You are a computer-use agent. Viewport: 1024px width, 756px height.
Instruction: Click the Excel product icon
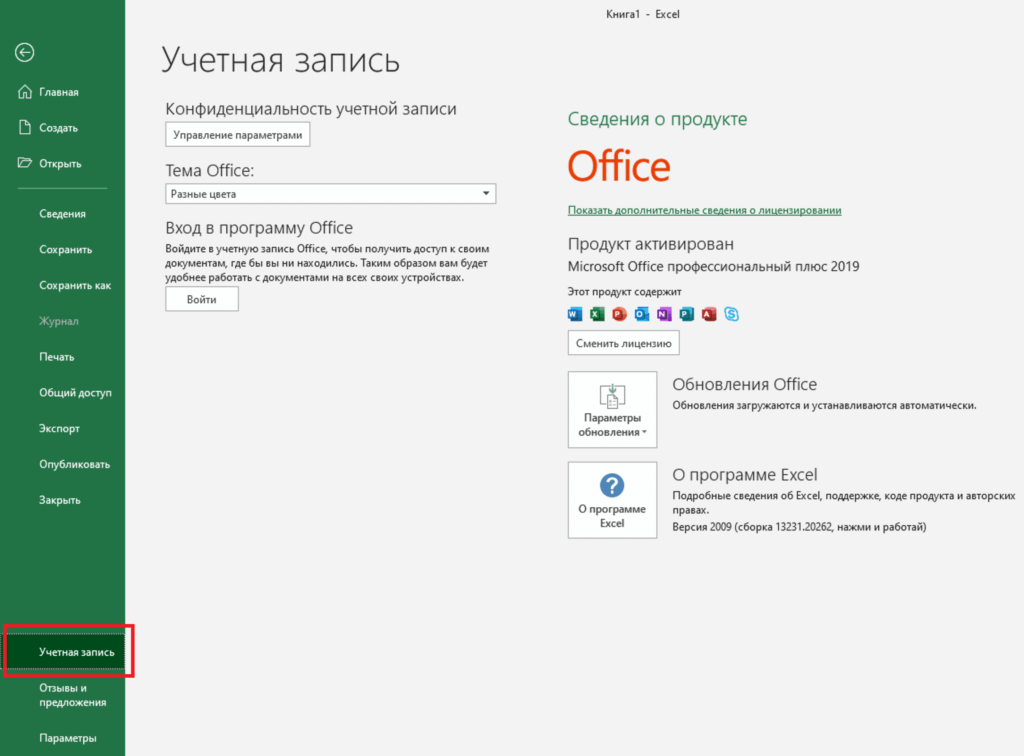[597, 314]
